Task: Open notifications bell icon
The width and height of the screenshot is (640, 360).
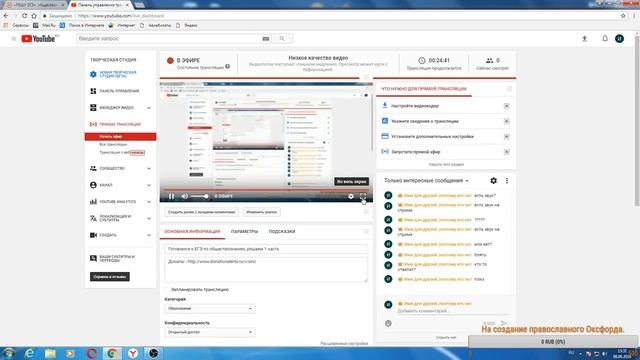Action: [605, 38]
